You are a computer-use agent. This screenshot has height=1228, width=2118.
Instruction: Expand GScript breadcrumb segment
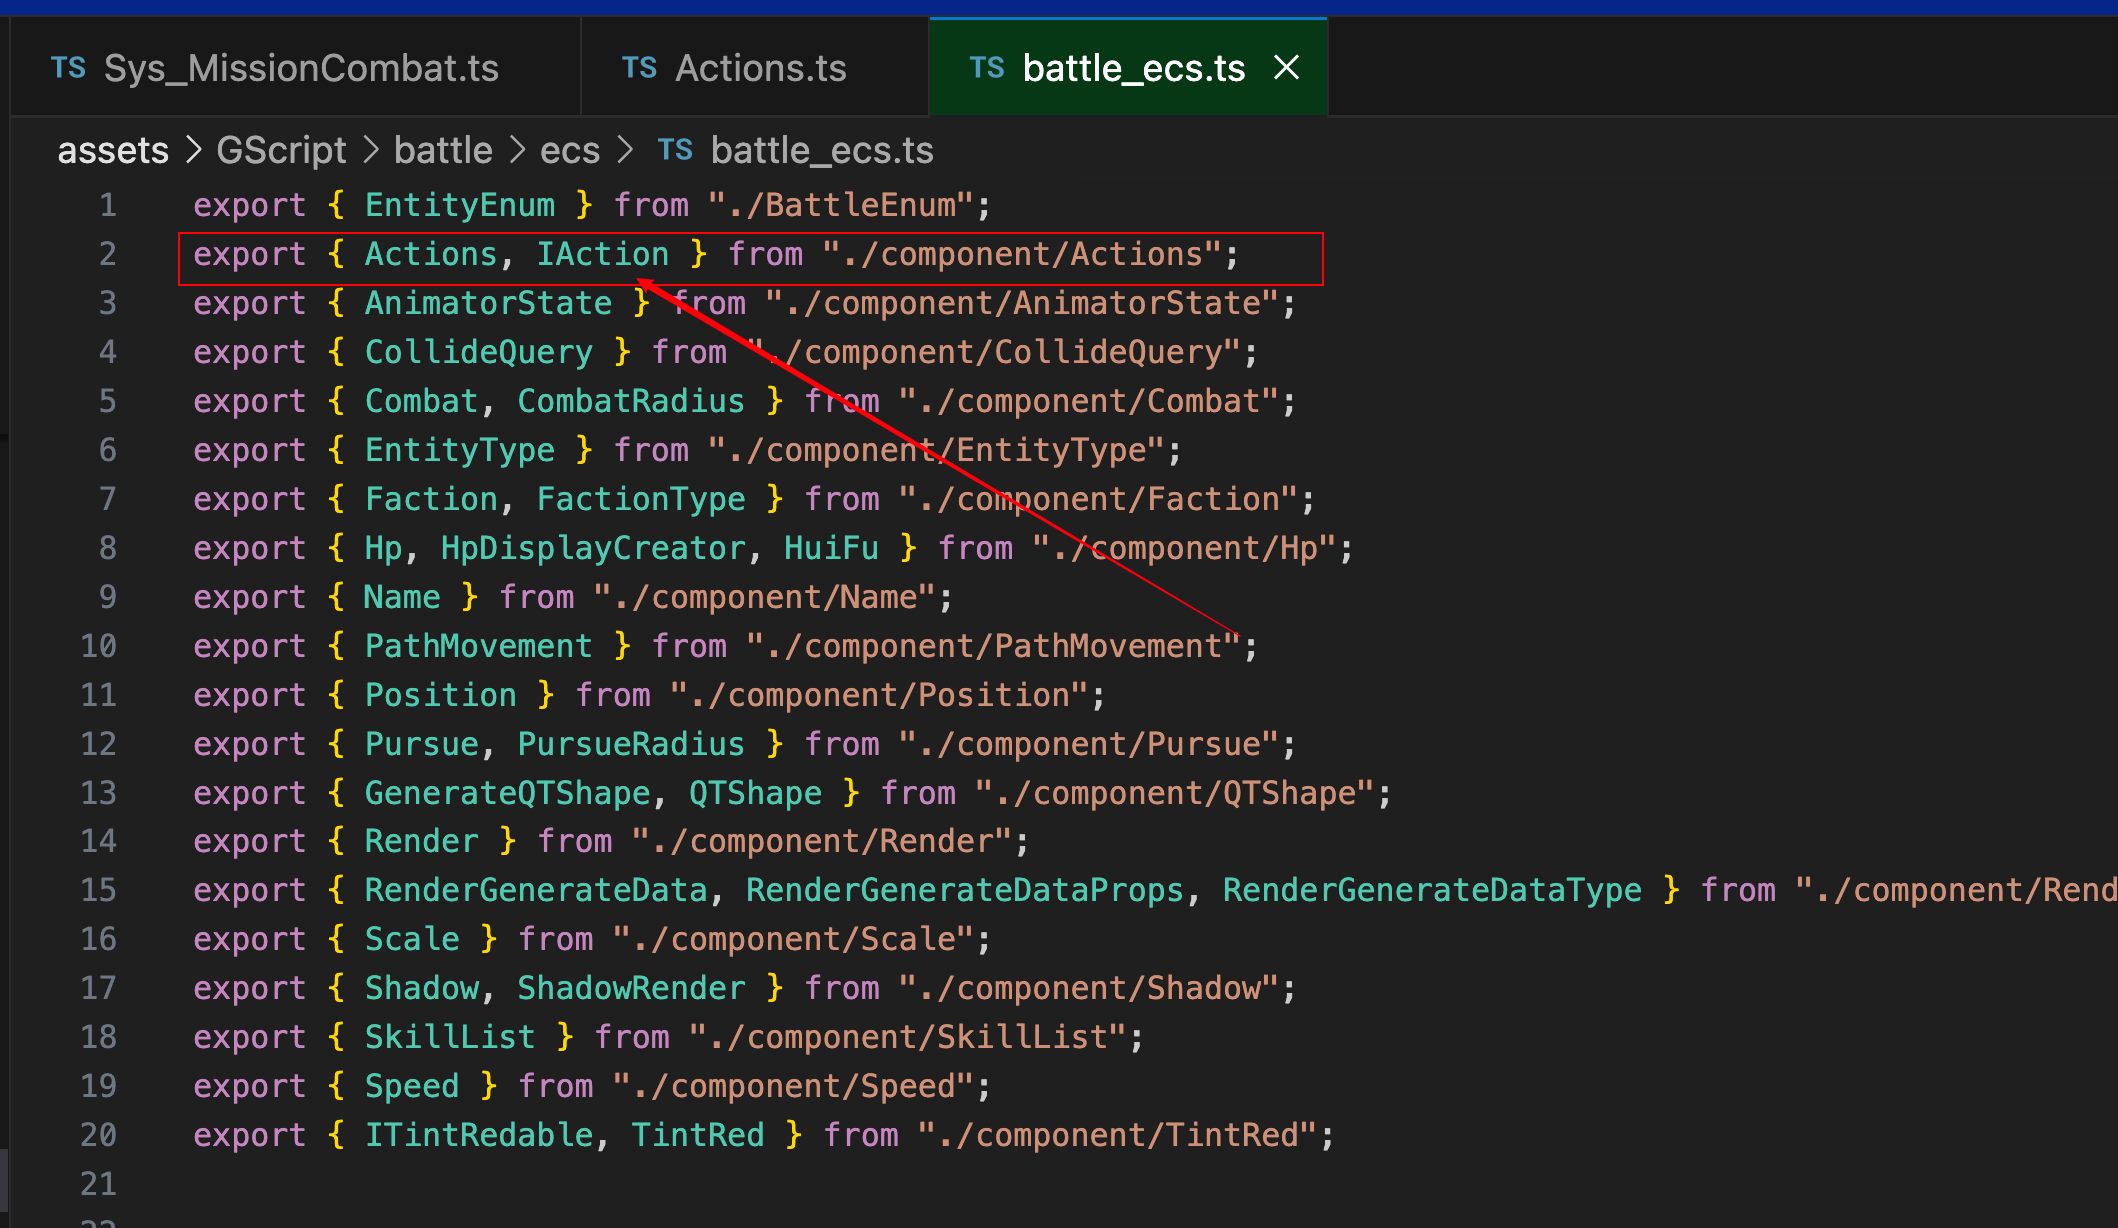pyautogui.click(x=281, y=150)
